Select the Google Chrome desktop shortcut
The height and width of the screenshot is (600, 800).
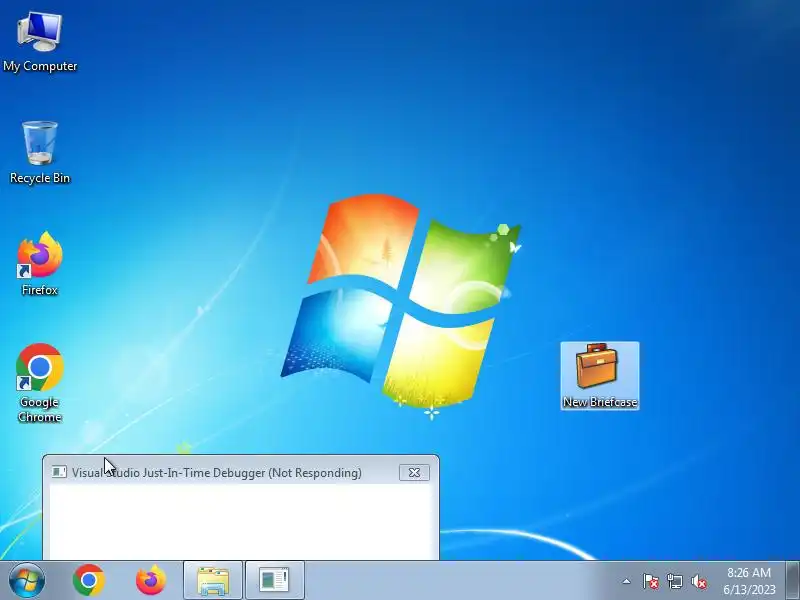(x=40, y=383)
